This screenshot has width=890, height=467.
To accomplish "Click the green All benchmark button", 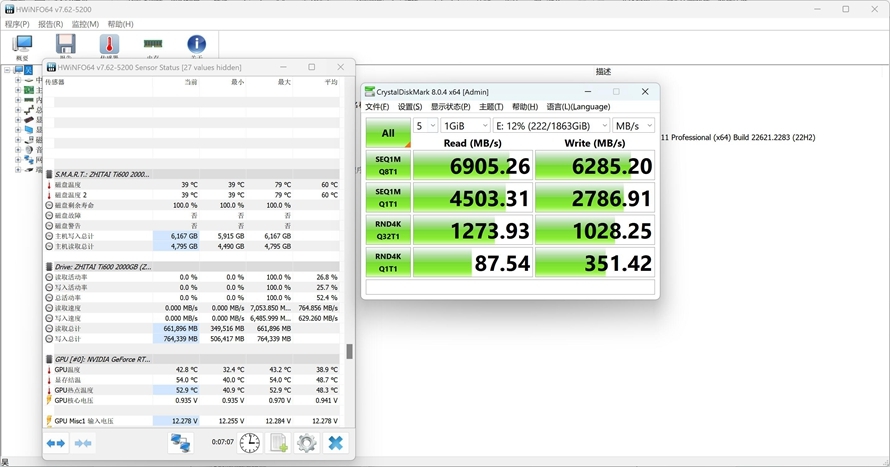I will click(x=387, y=133).
